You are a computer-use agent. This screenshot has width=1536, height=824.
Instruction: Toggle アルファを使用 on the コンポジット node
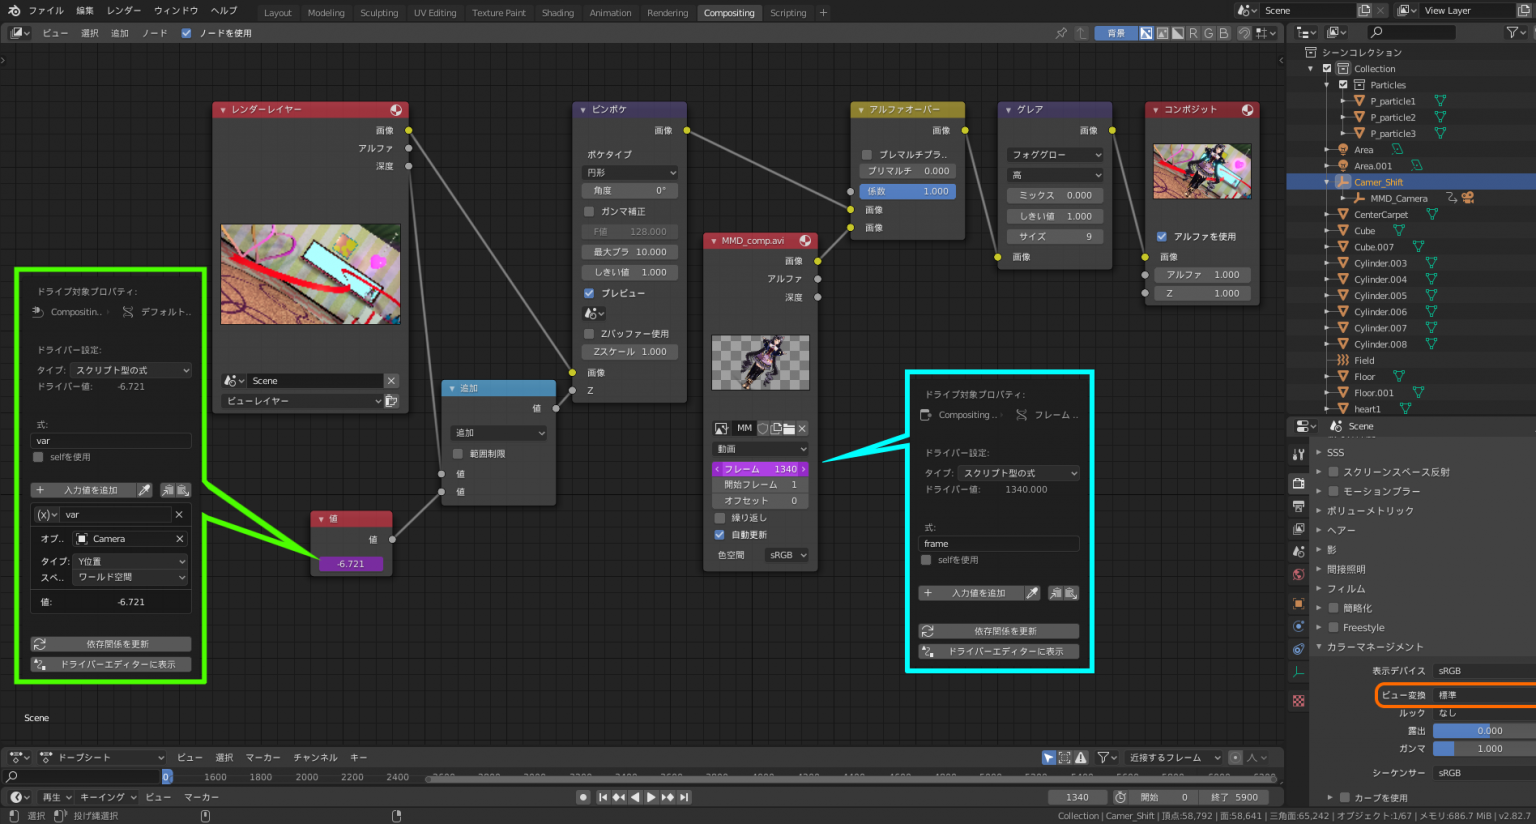coord(1162,236)
